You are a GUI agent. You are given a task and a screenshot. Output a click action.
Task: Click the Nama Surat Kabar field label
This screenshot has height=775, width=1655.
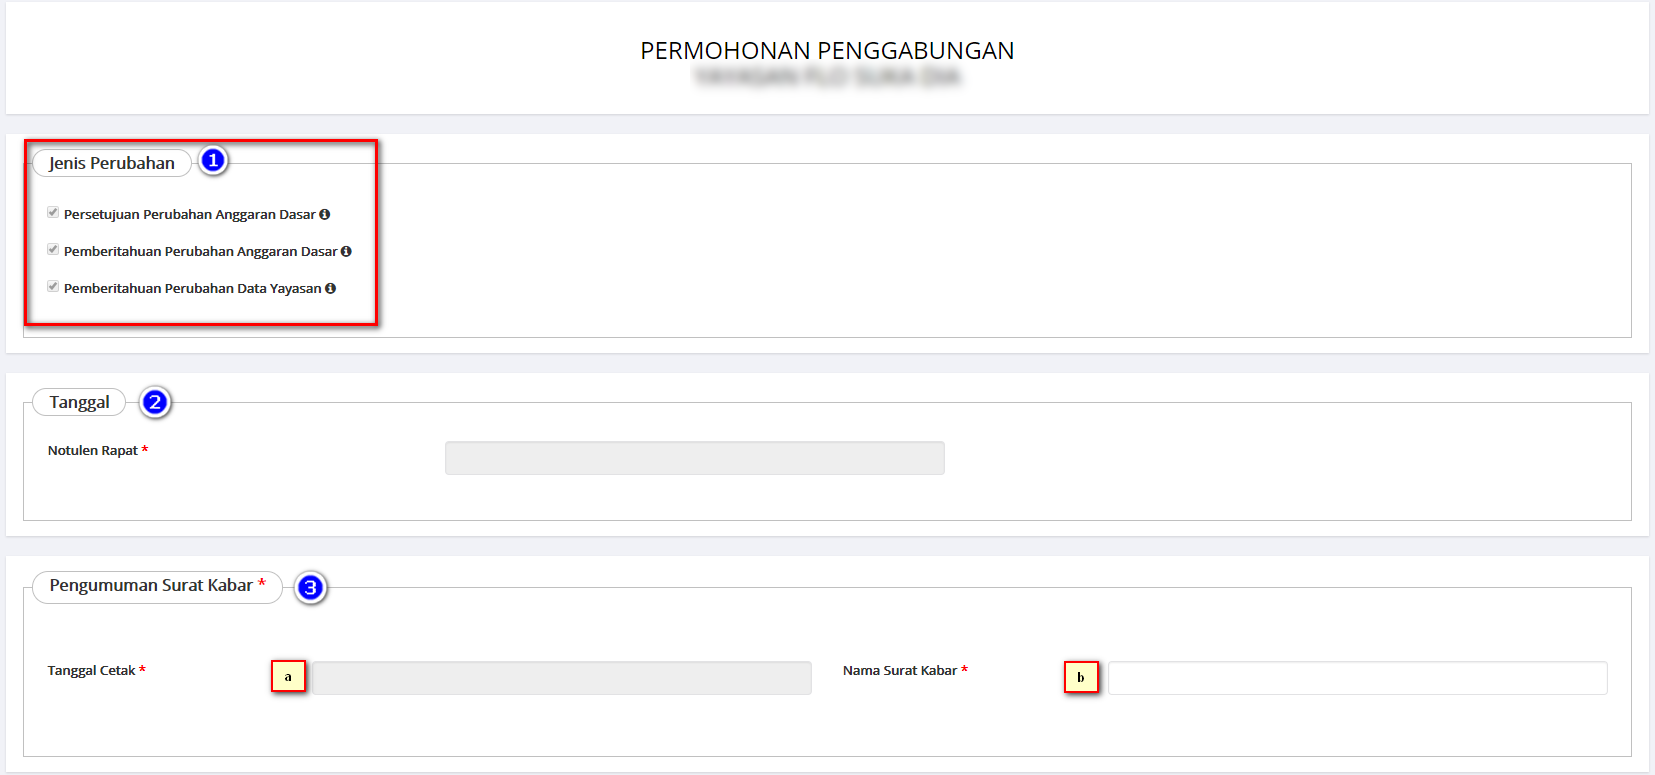click(899, 671)
